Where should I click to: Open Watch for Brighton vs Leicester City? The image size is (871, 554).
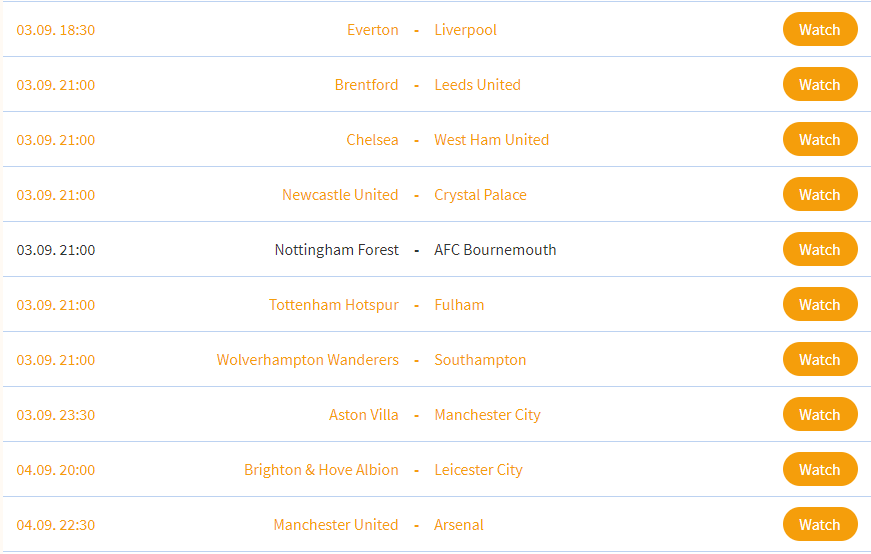pos(819,470)
